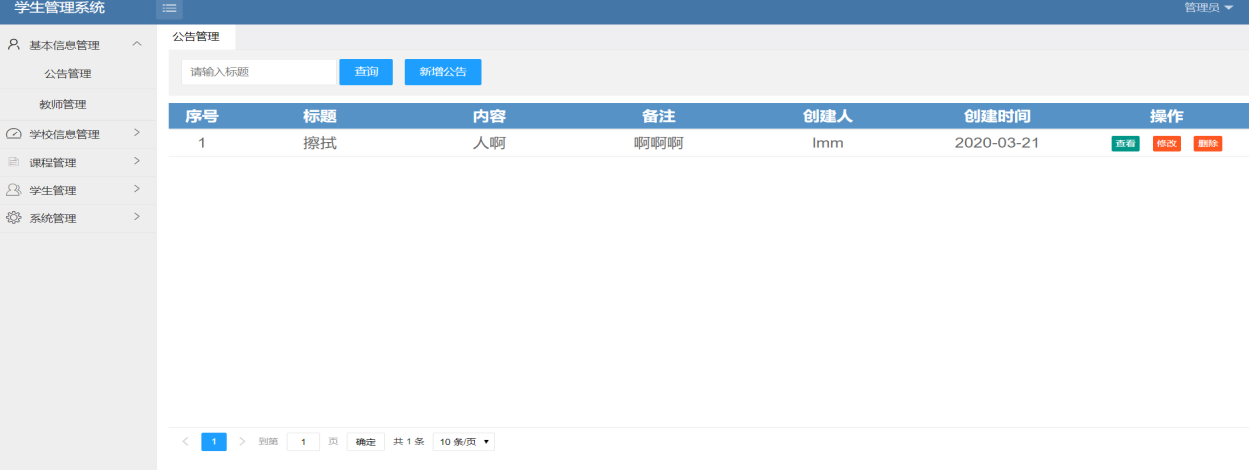1249x470 pixels.
Task: Click the 确定 pagination button
Action: (x=366, y=442)
